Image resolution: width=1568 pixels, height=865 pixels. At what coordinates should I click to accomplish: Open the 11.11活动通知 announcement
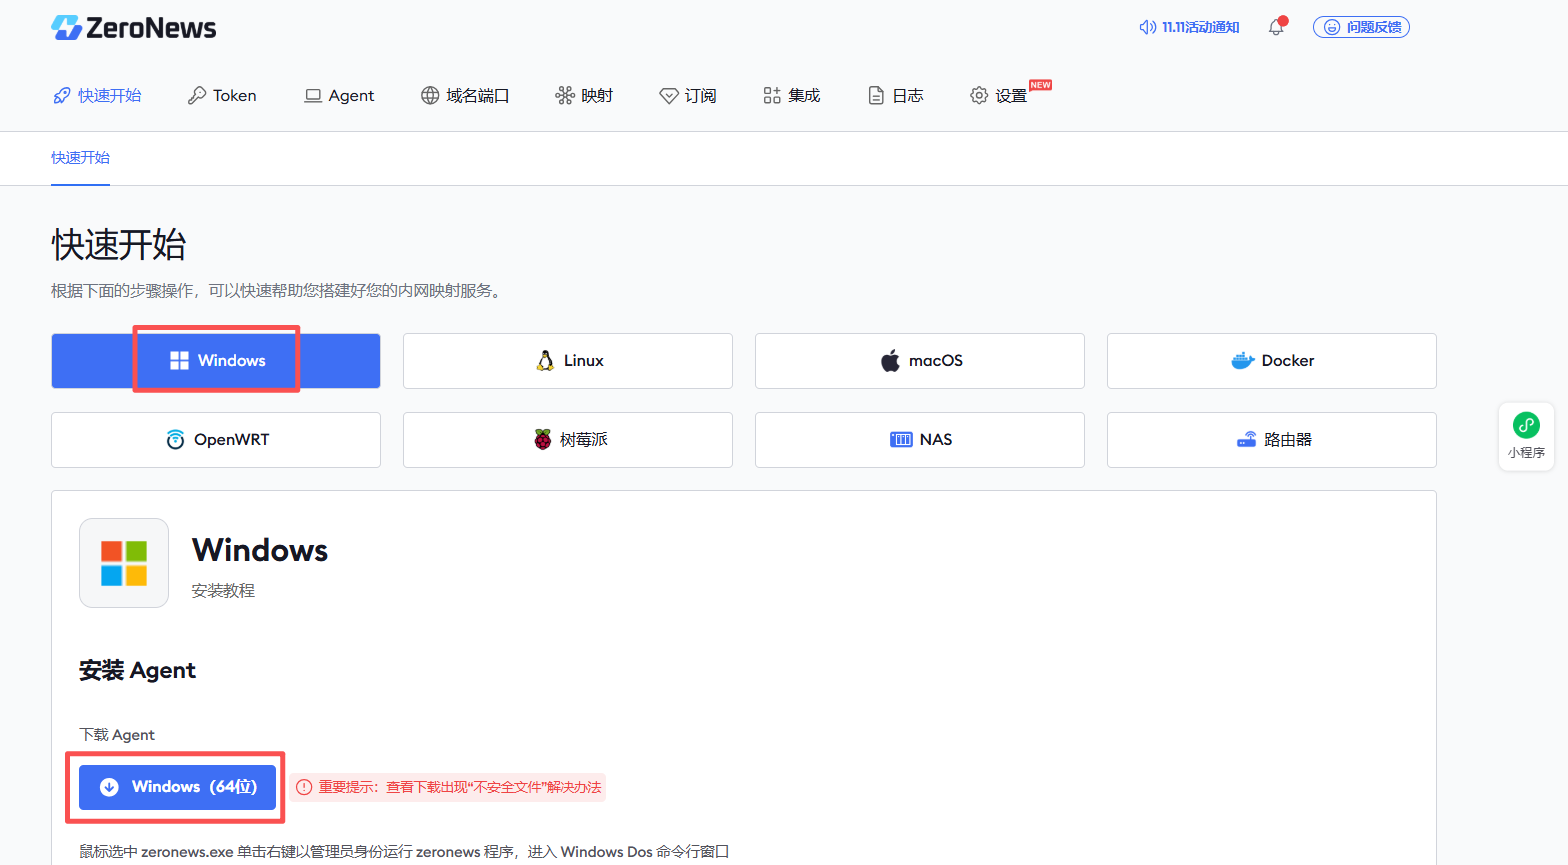(x=1189, y=28)
